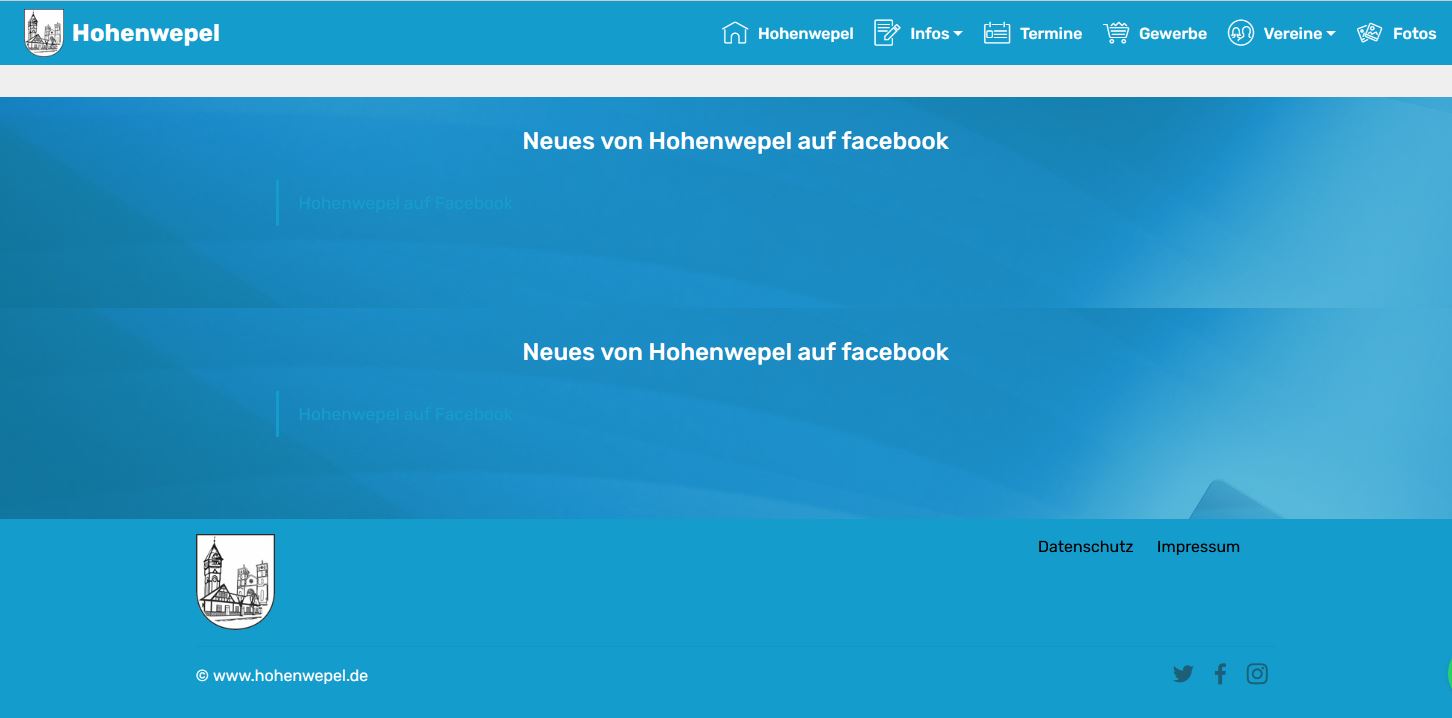The image size is (1452, 718).
Task: Click the people icon beside Vereine
Action: [x=1241, y=33]
